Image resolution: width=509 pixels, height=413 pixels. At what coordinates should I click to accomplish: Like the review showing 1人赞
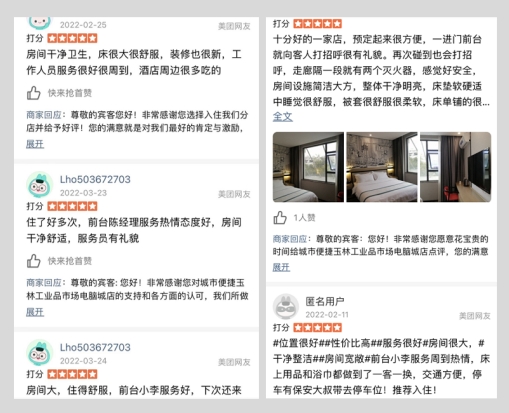280,218
